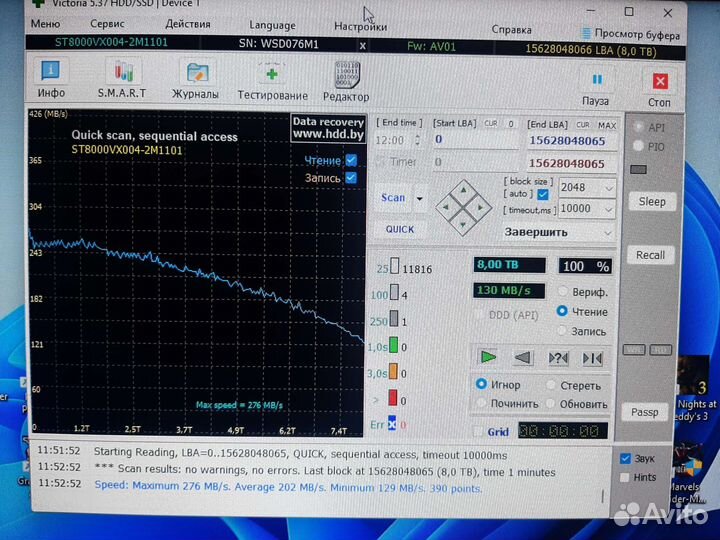720x540 pixels.
Task: Open the S.M.A.R.T attributes view
Action: (122, 79)
